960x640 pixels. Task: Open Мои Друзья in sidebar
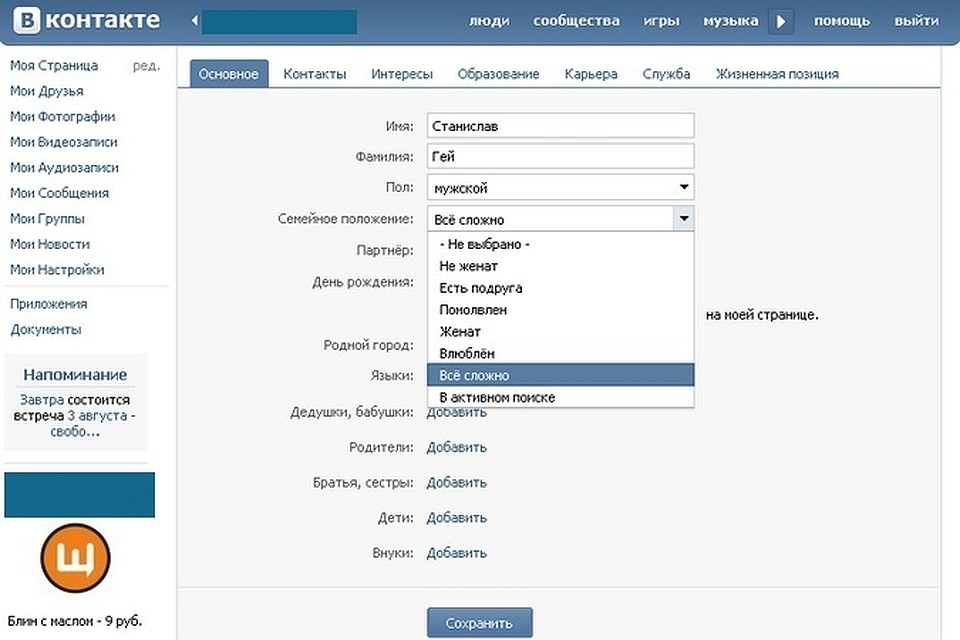tap(47, 91)
